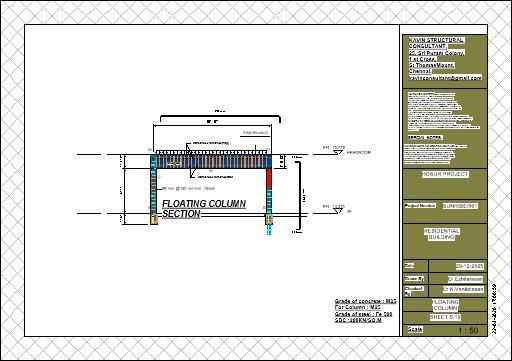The width and height of the screenshot is (512, 361).
Task: Click the Drawn By label
Action: click(414, 279)
